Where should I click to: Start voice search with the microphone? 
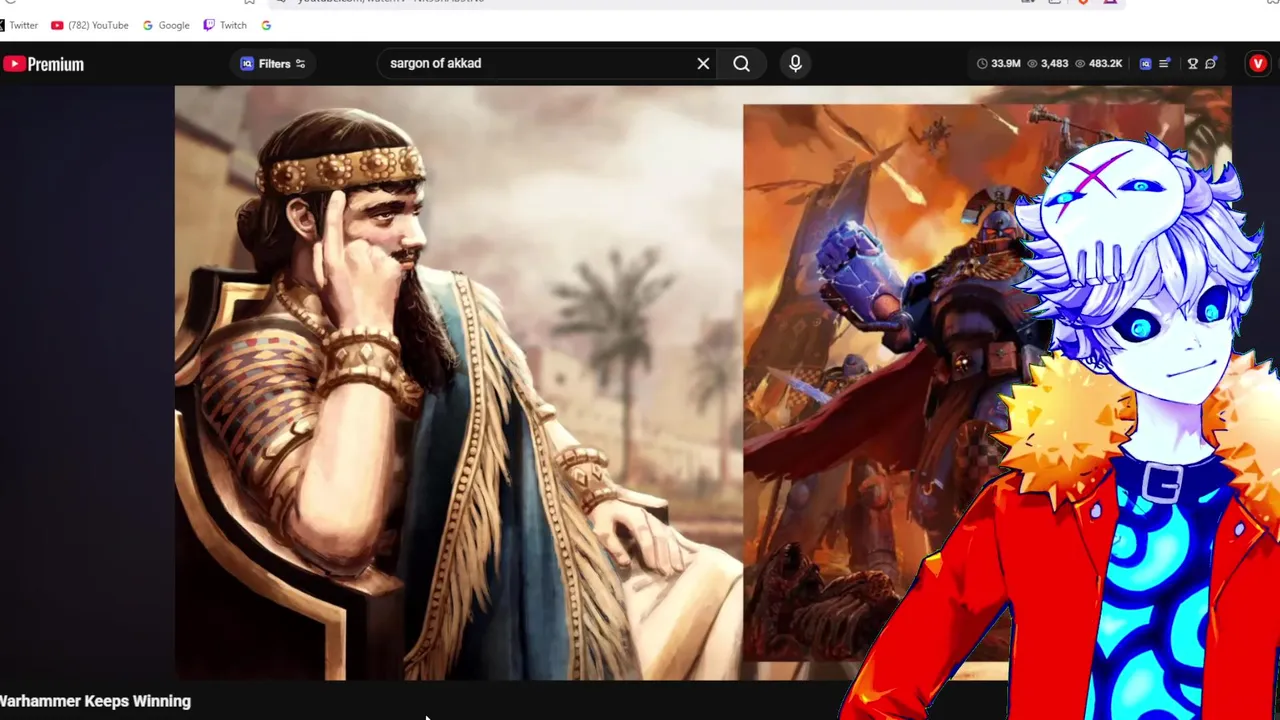coord(795,64)
